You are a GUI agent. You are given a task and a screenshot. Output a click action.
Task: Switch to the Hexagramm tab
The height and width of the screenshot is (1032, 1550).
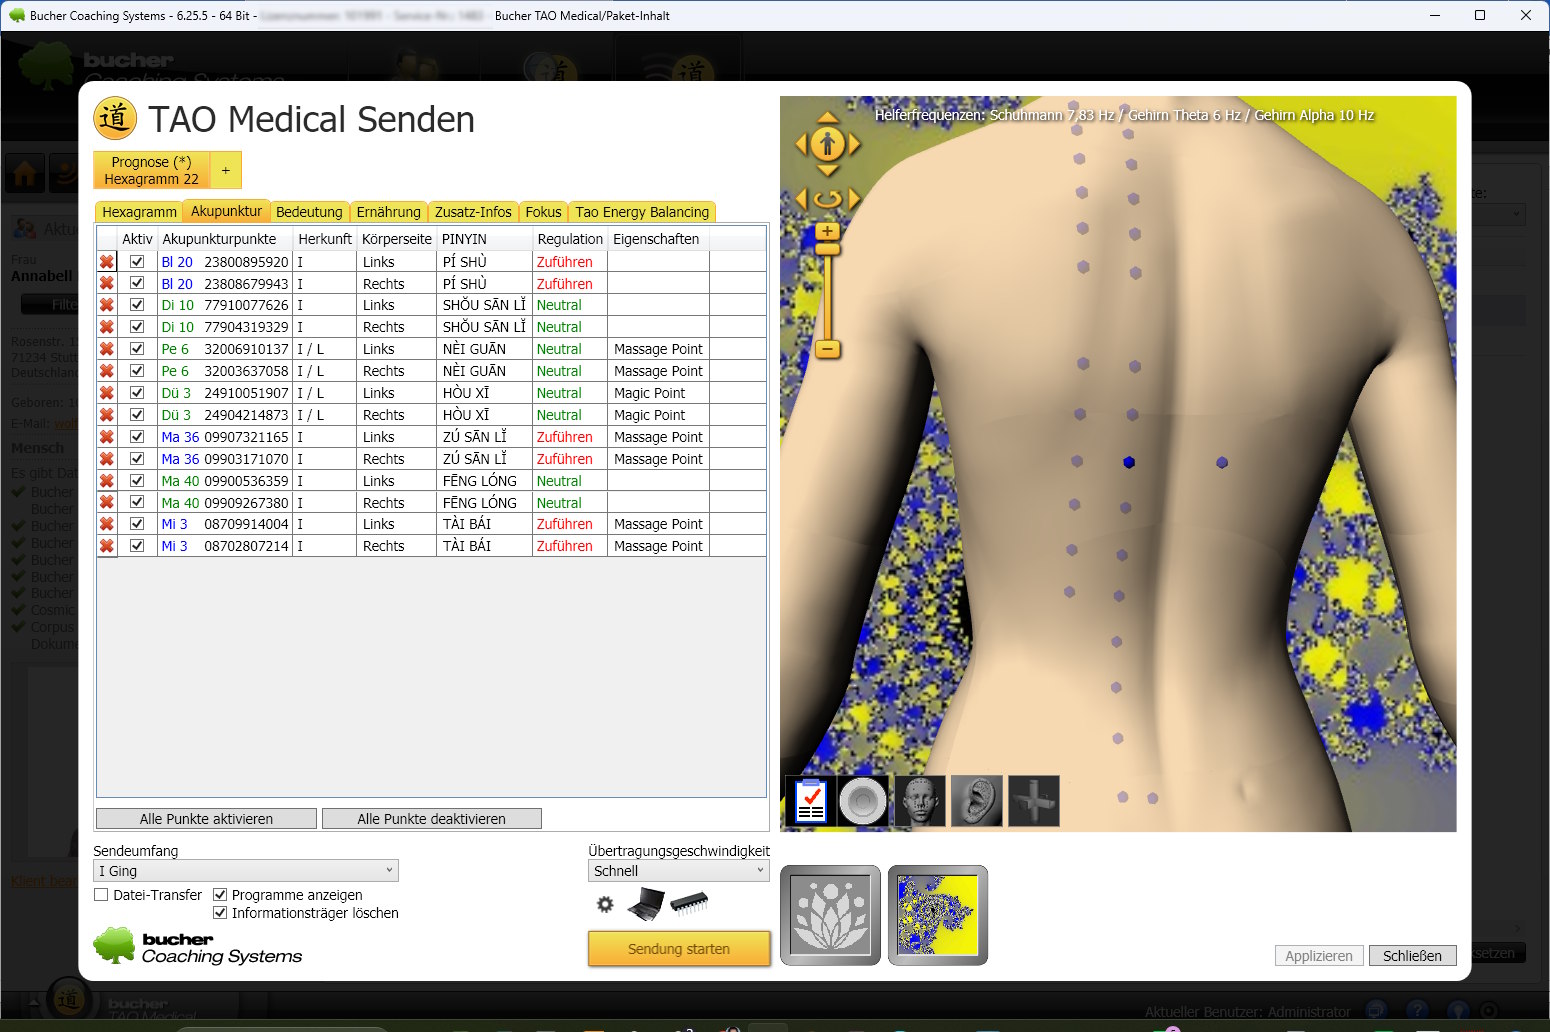click(x=139, y=212)
